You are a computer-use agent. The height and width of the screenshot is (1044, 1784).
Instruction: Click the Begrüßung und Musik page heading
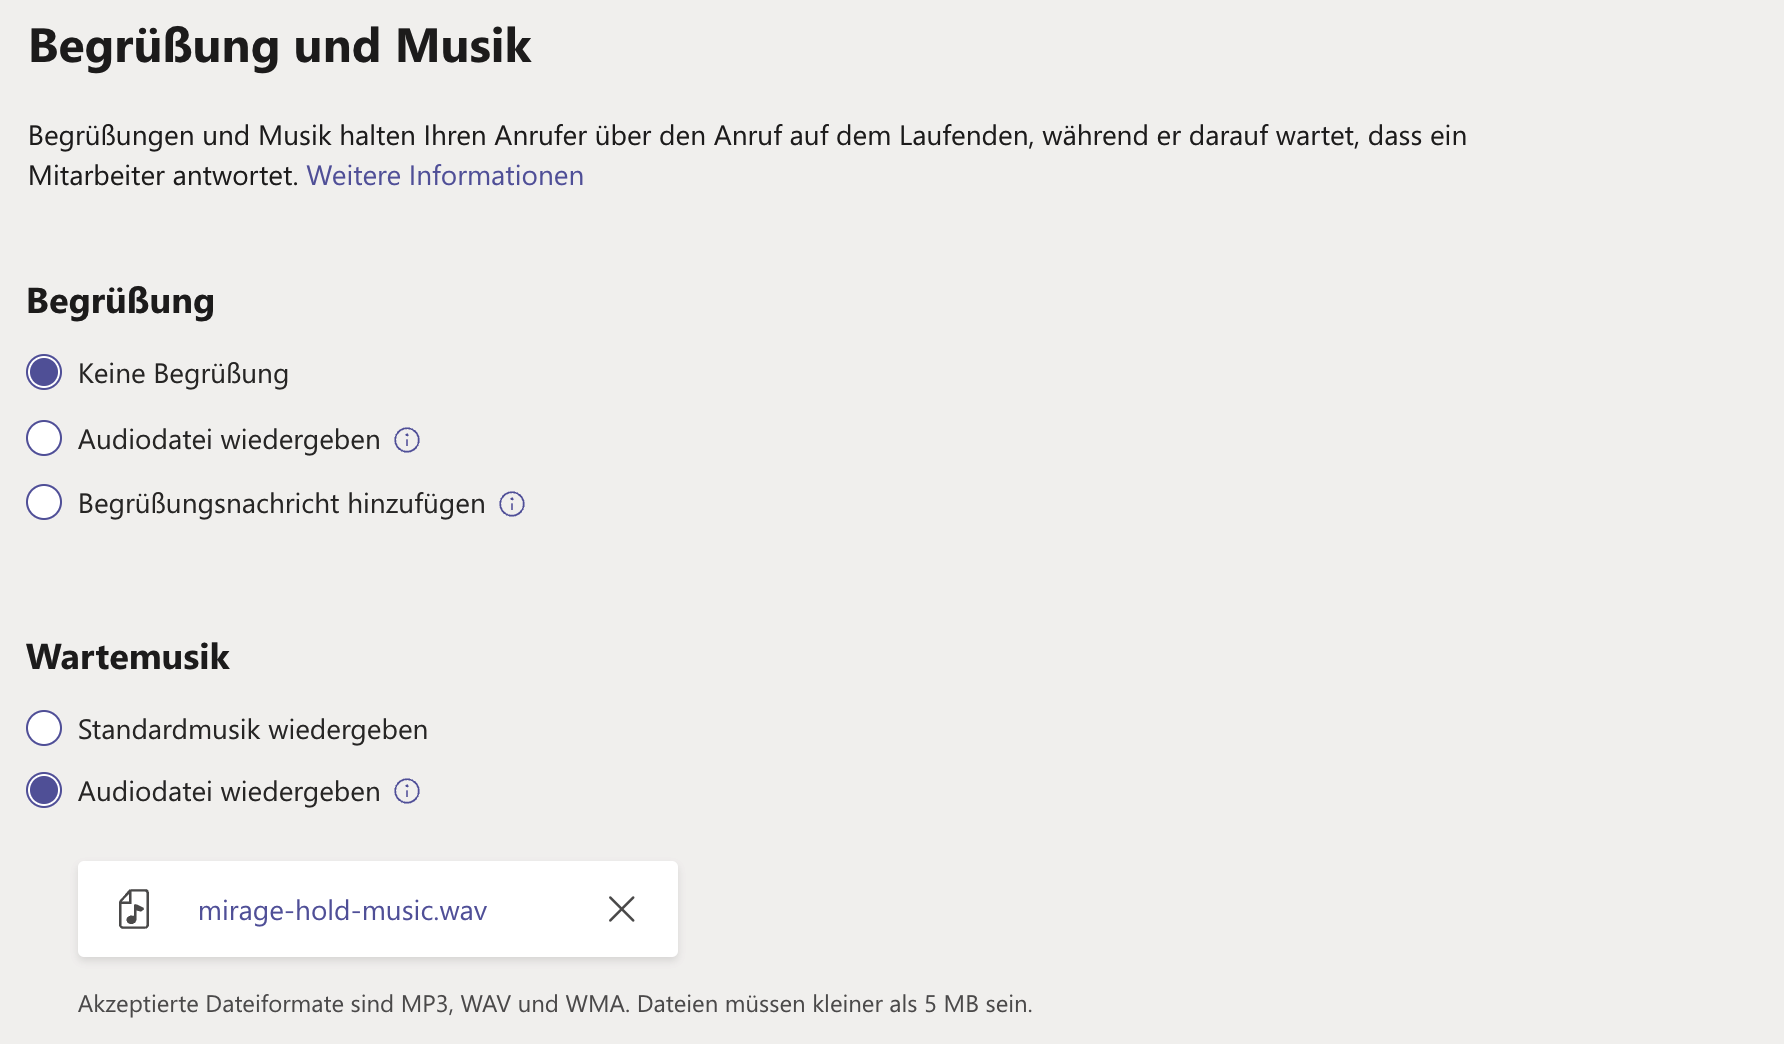(280, 47)
